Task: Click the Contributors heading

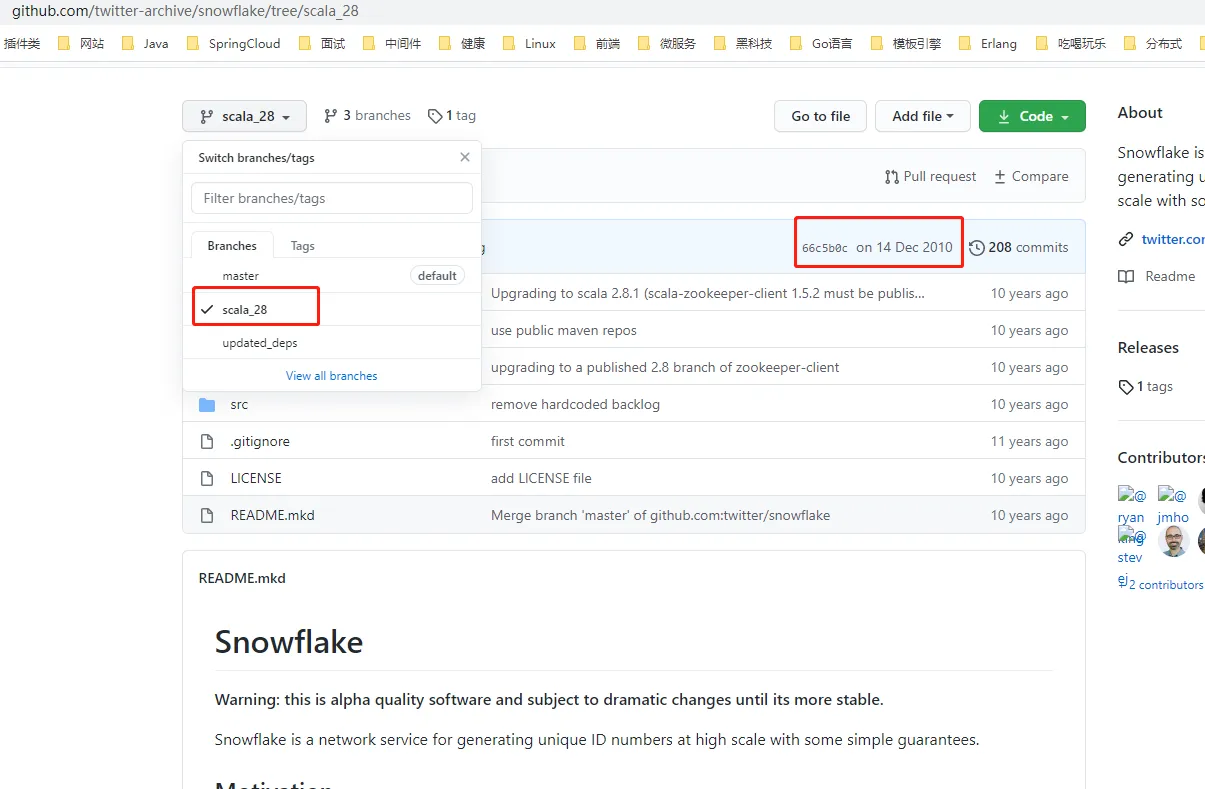Action: [x=1161, y=457]
